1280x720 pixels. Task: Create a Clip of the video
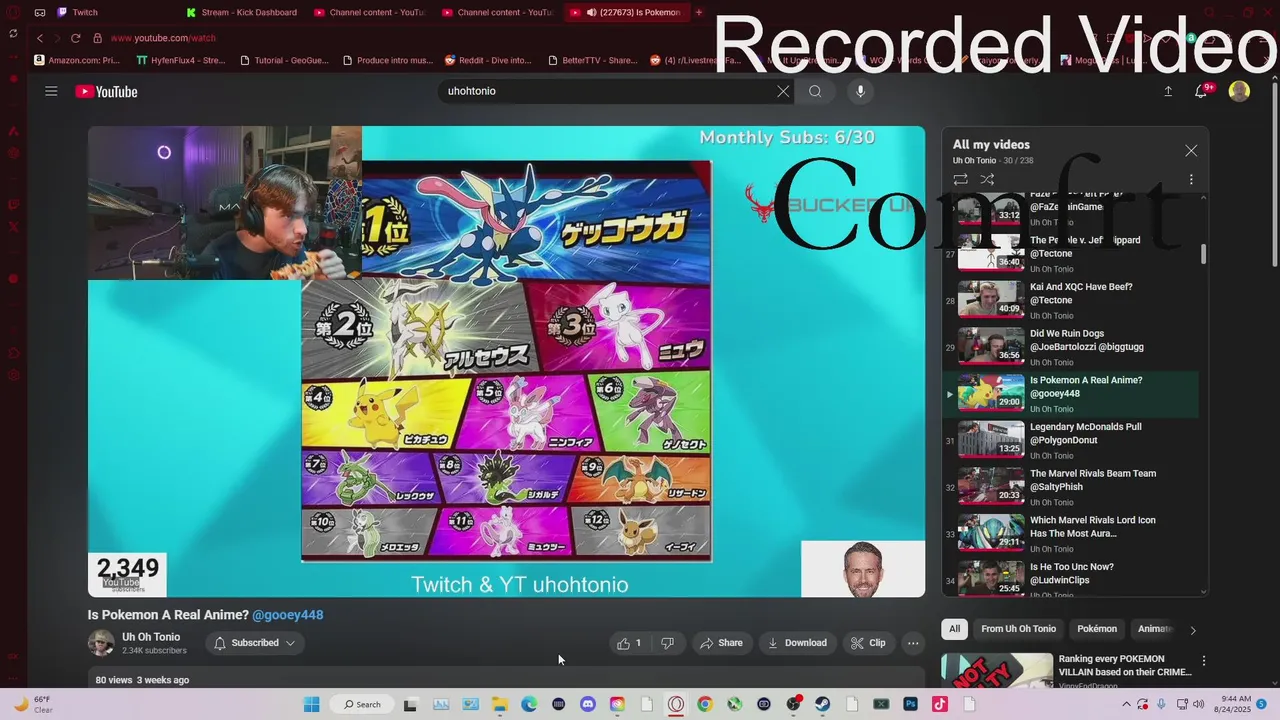tap(868, 643)
